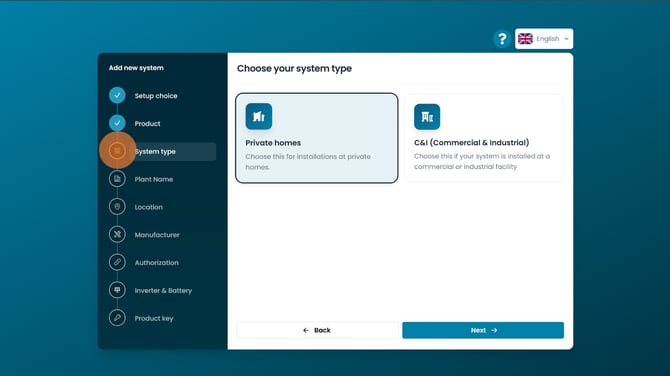Open the English language dropdown
670x376 pixels.
pos(544,39)
